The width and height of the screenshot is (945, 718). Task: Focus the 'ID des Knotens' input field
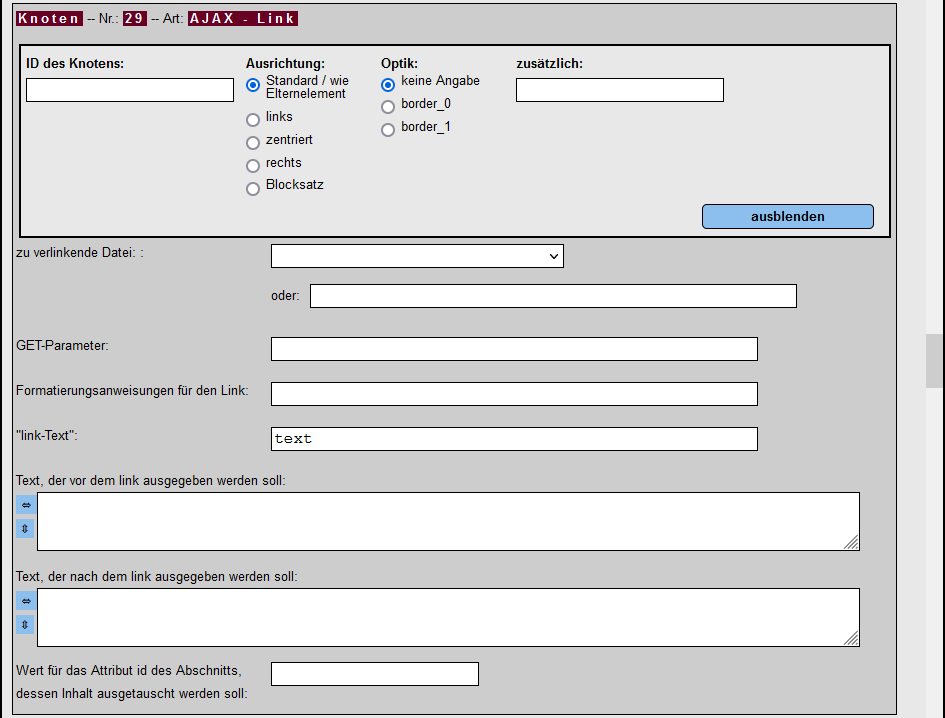(130, 90)
